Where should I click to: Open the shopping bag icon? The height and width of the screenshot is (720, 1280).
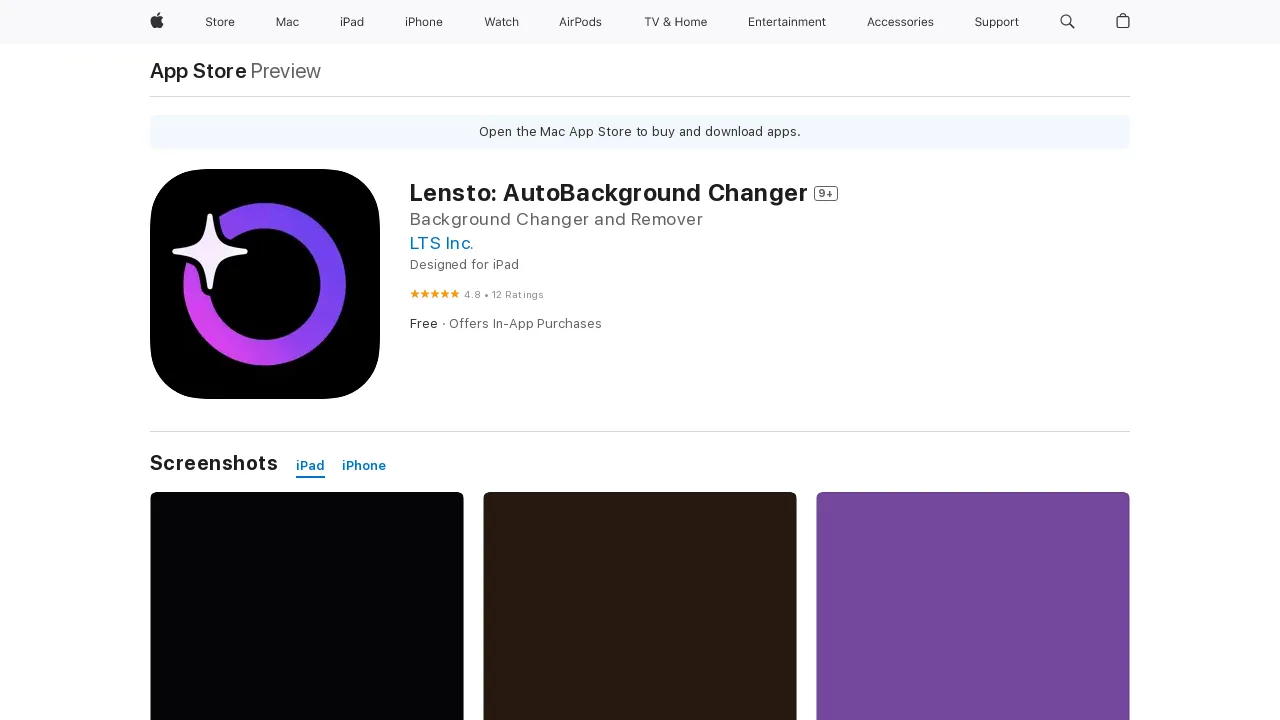(x=1123, y=21)
